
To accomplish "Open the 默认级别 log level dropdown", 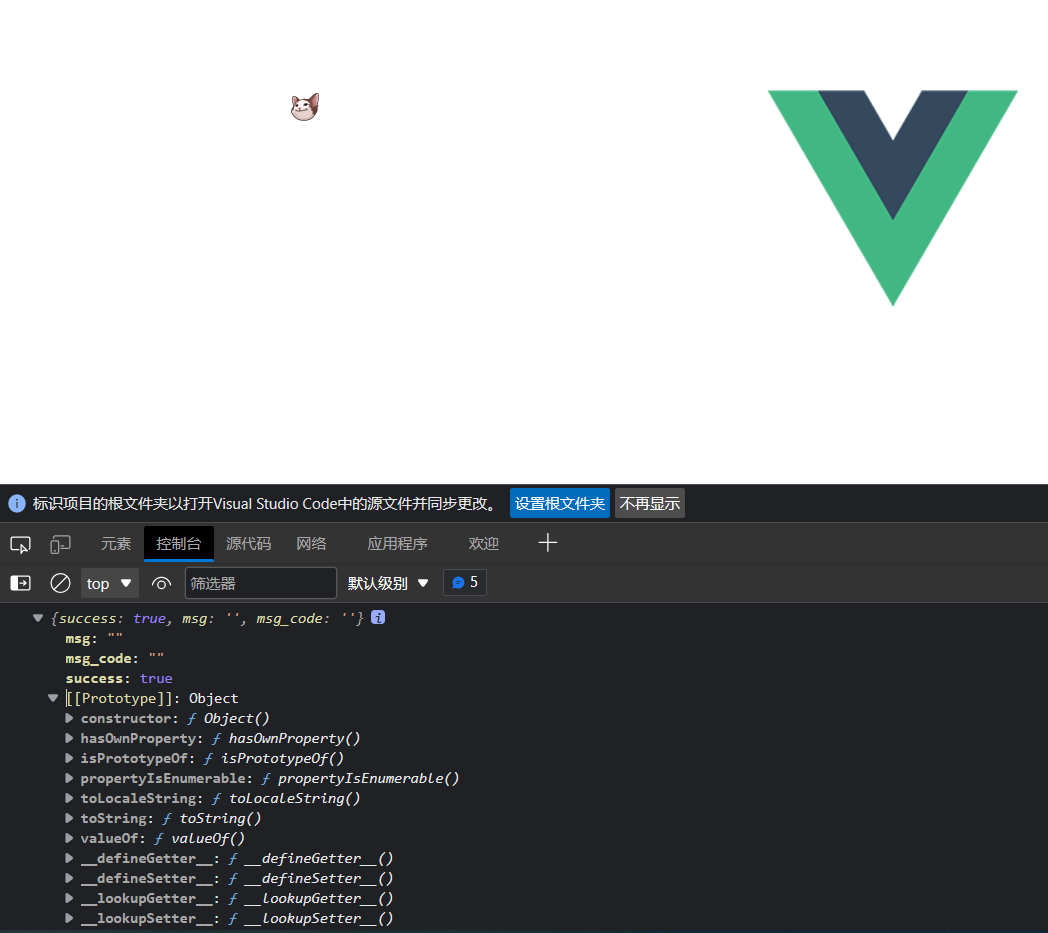I will 388,583.
